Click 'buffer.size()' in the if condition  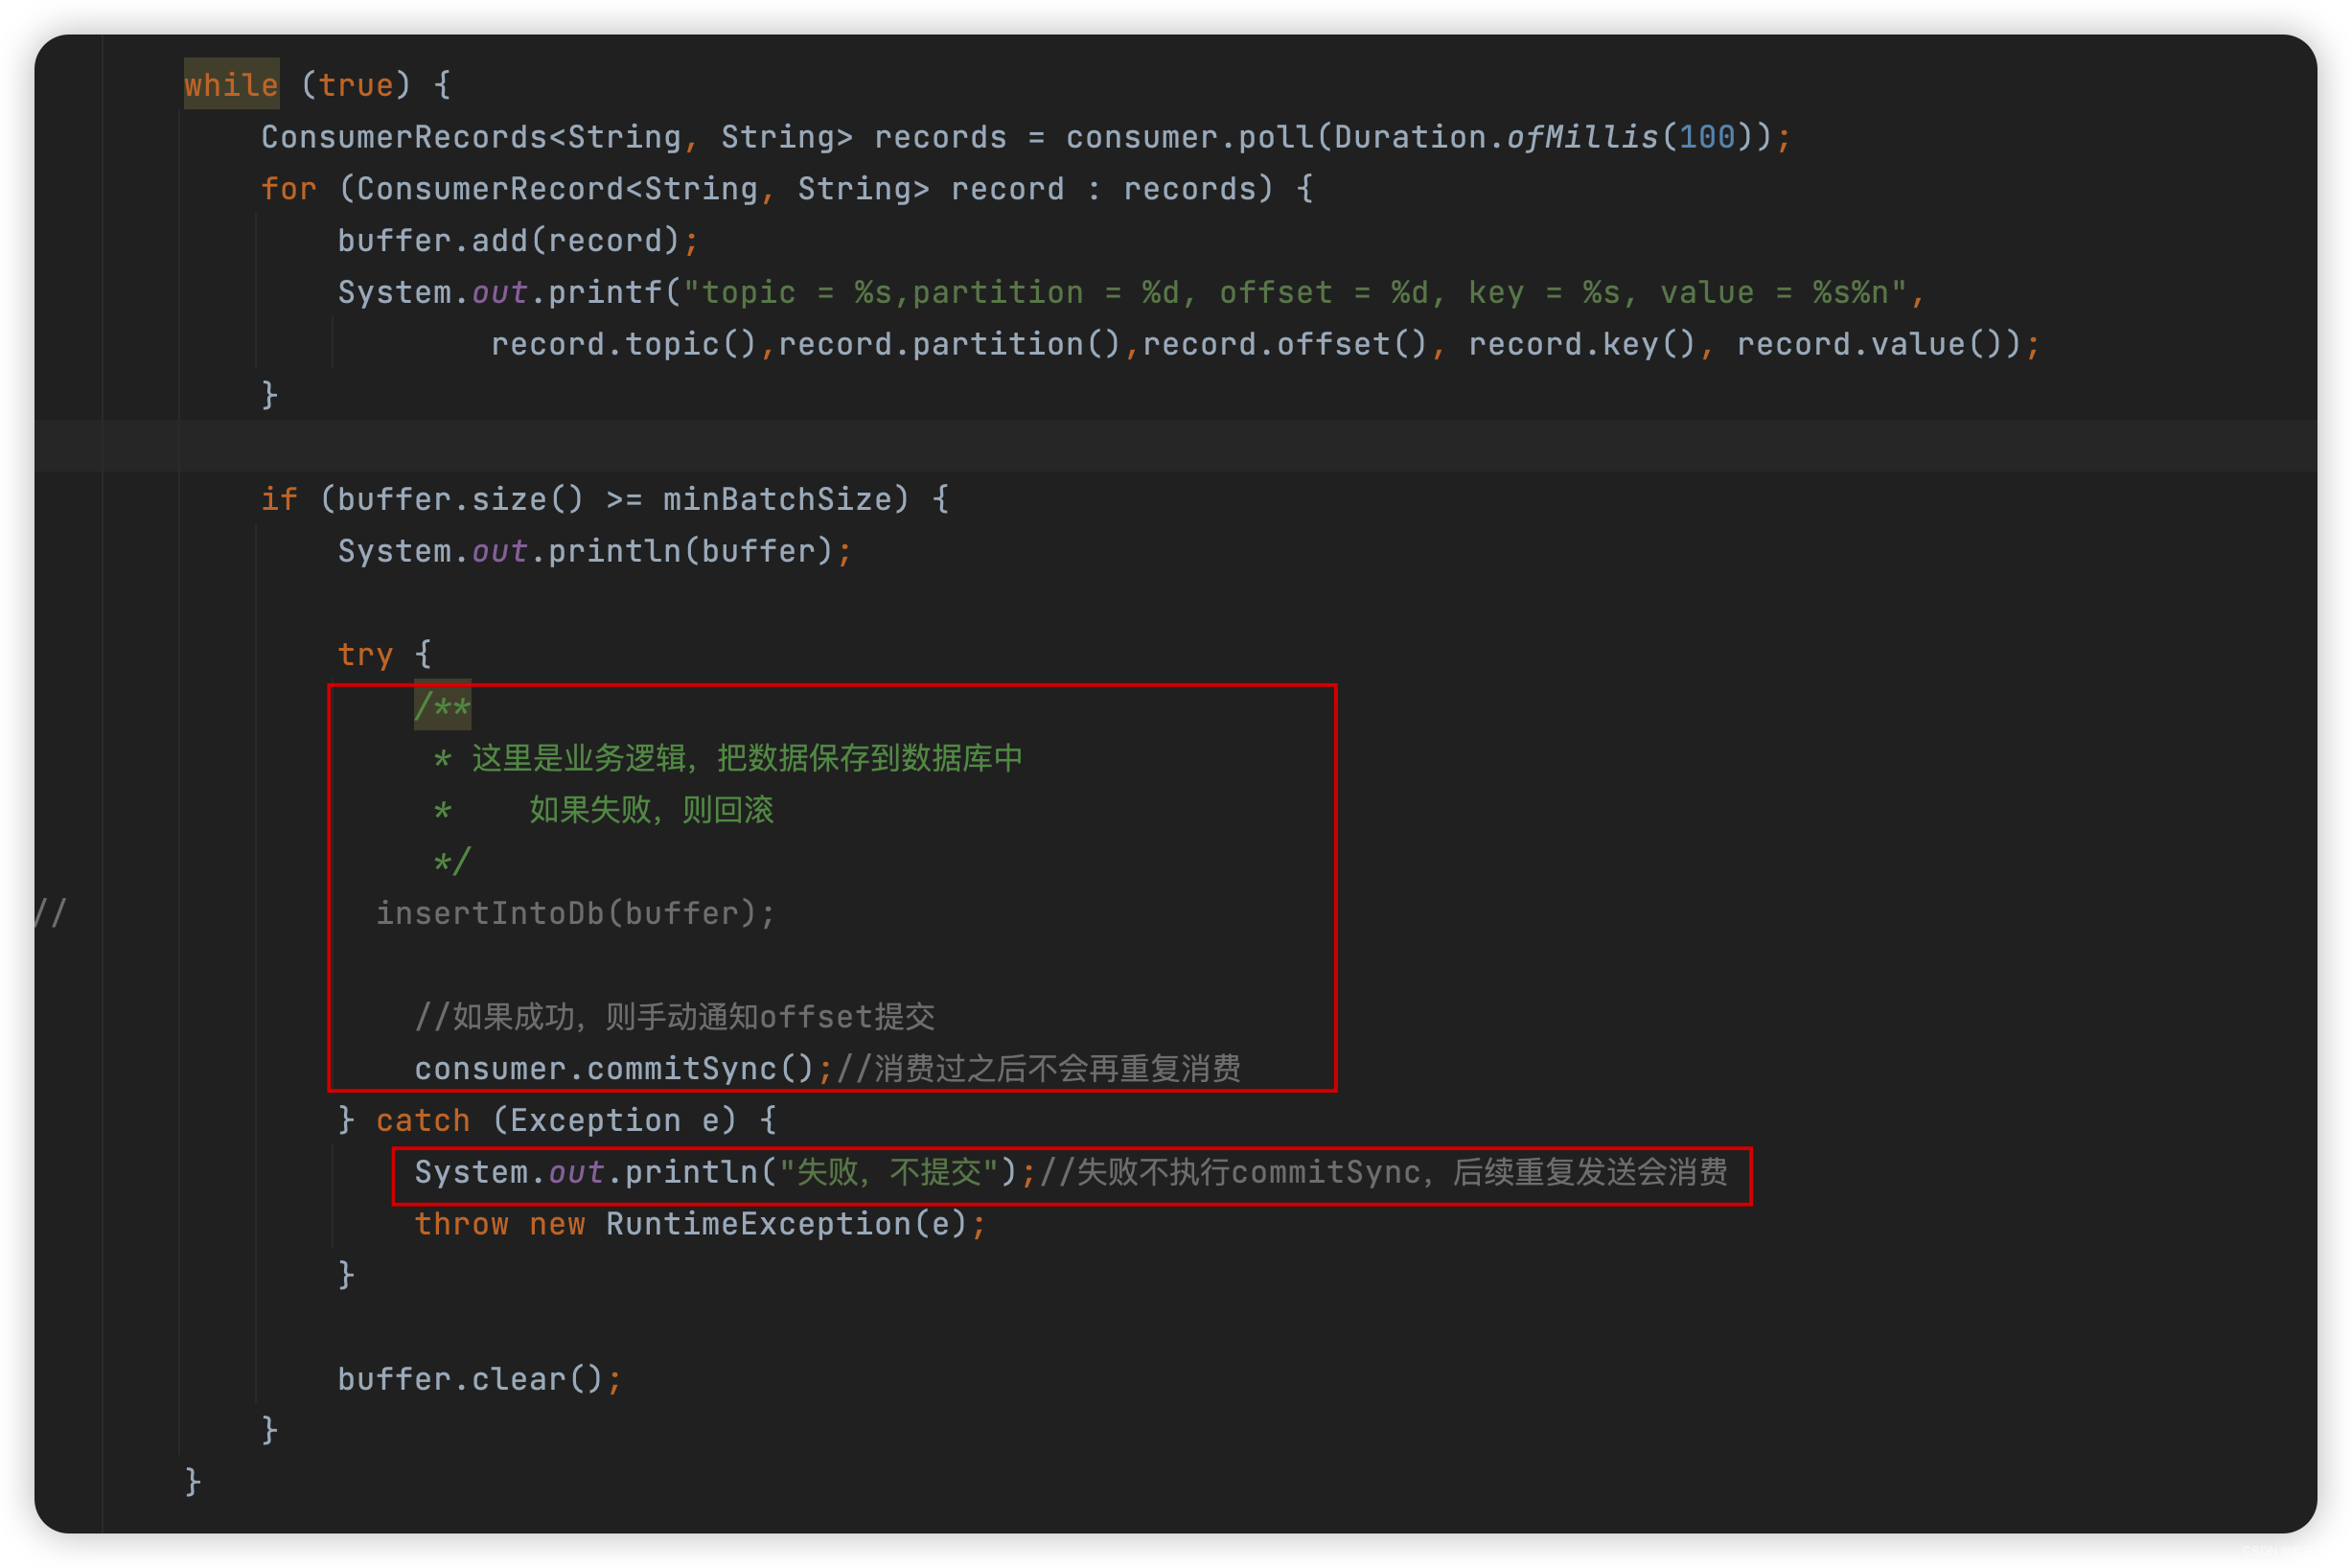pyautogui.click(x=460, y=500)
